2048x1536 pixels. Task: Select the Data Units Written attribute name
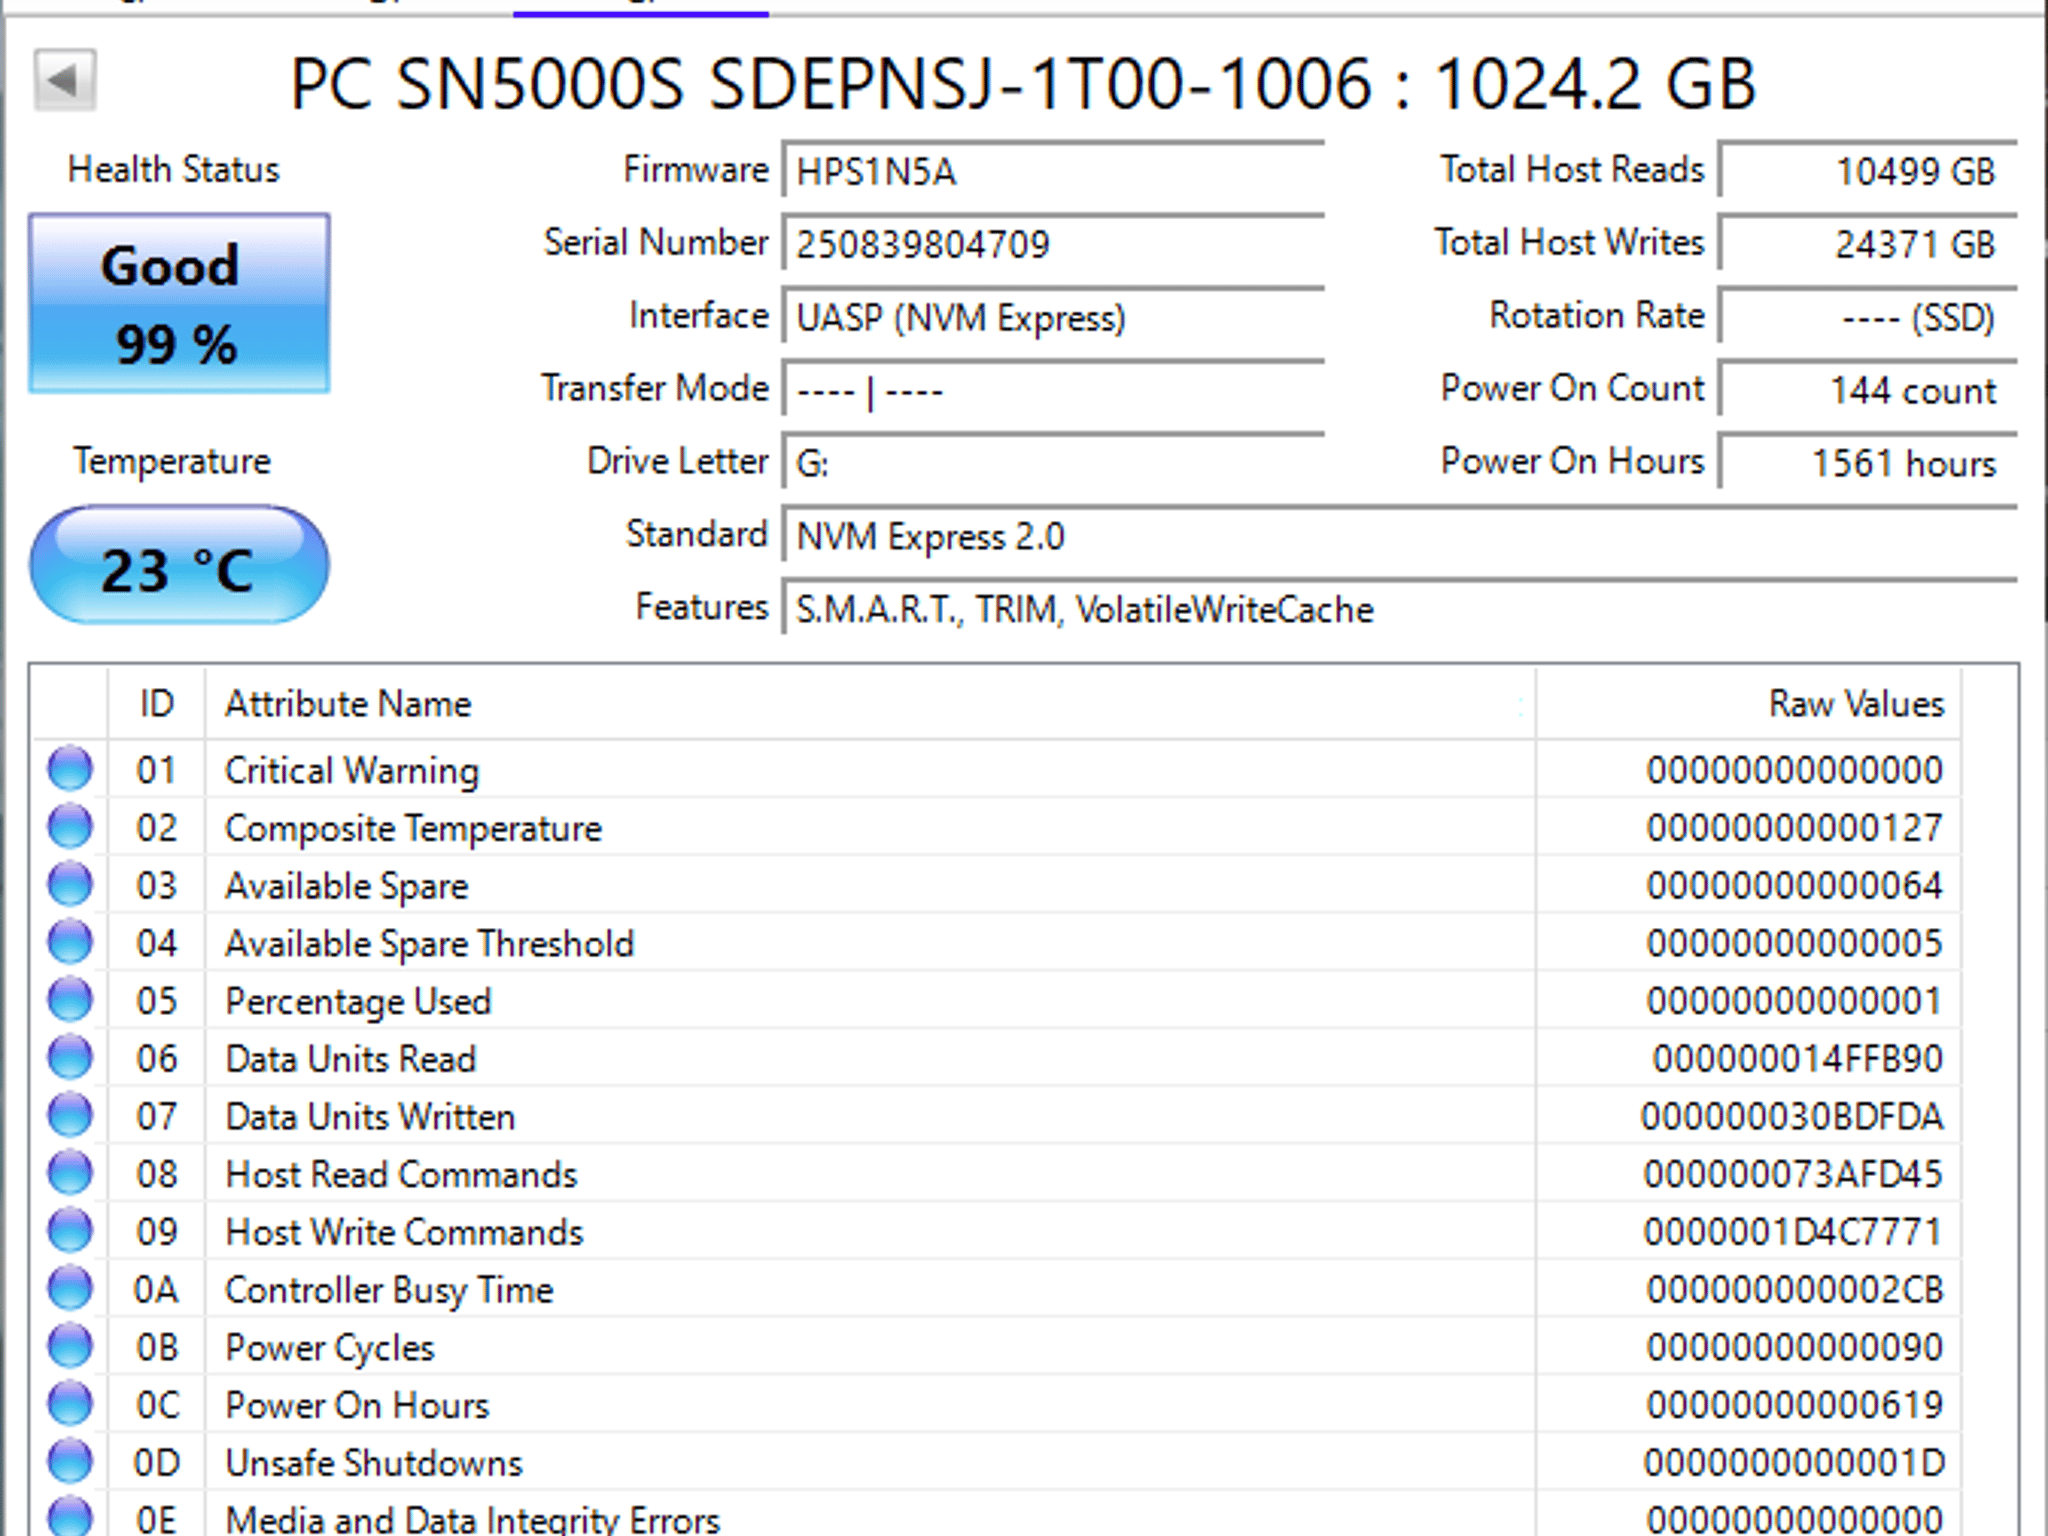coord(370,1117)
